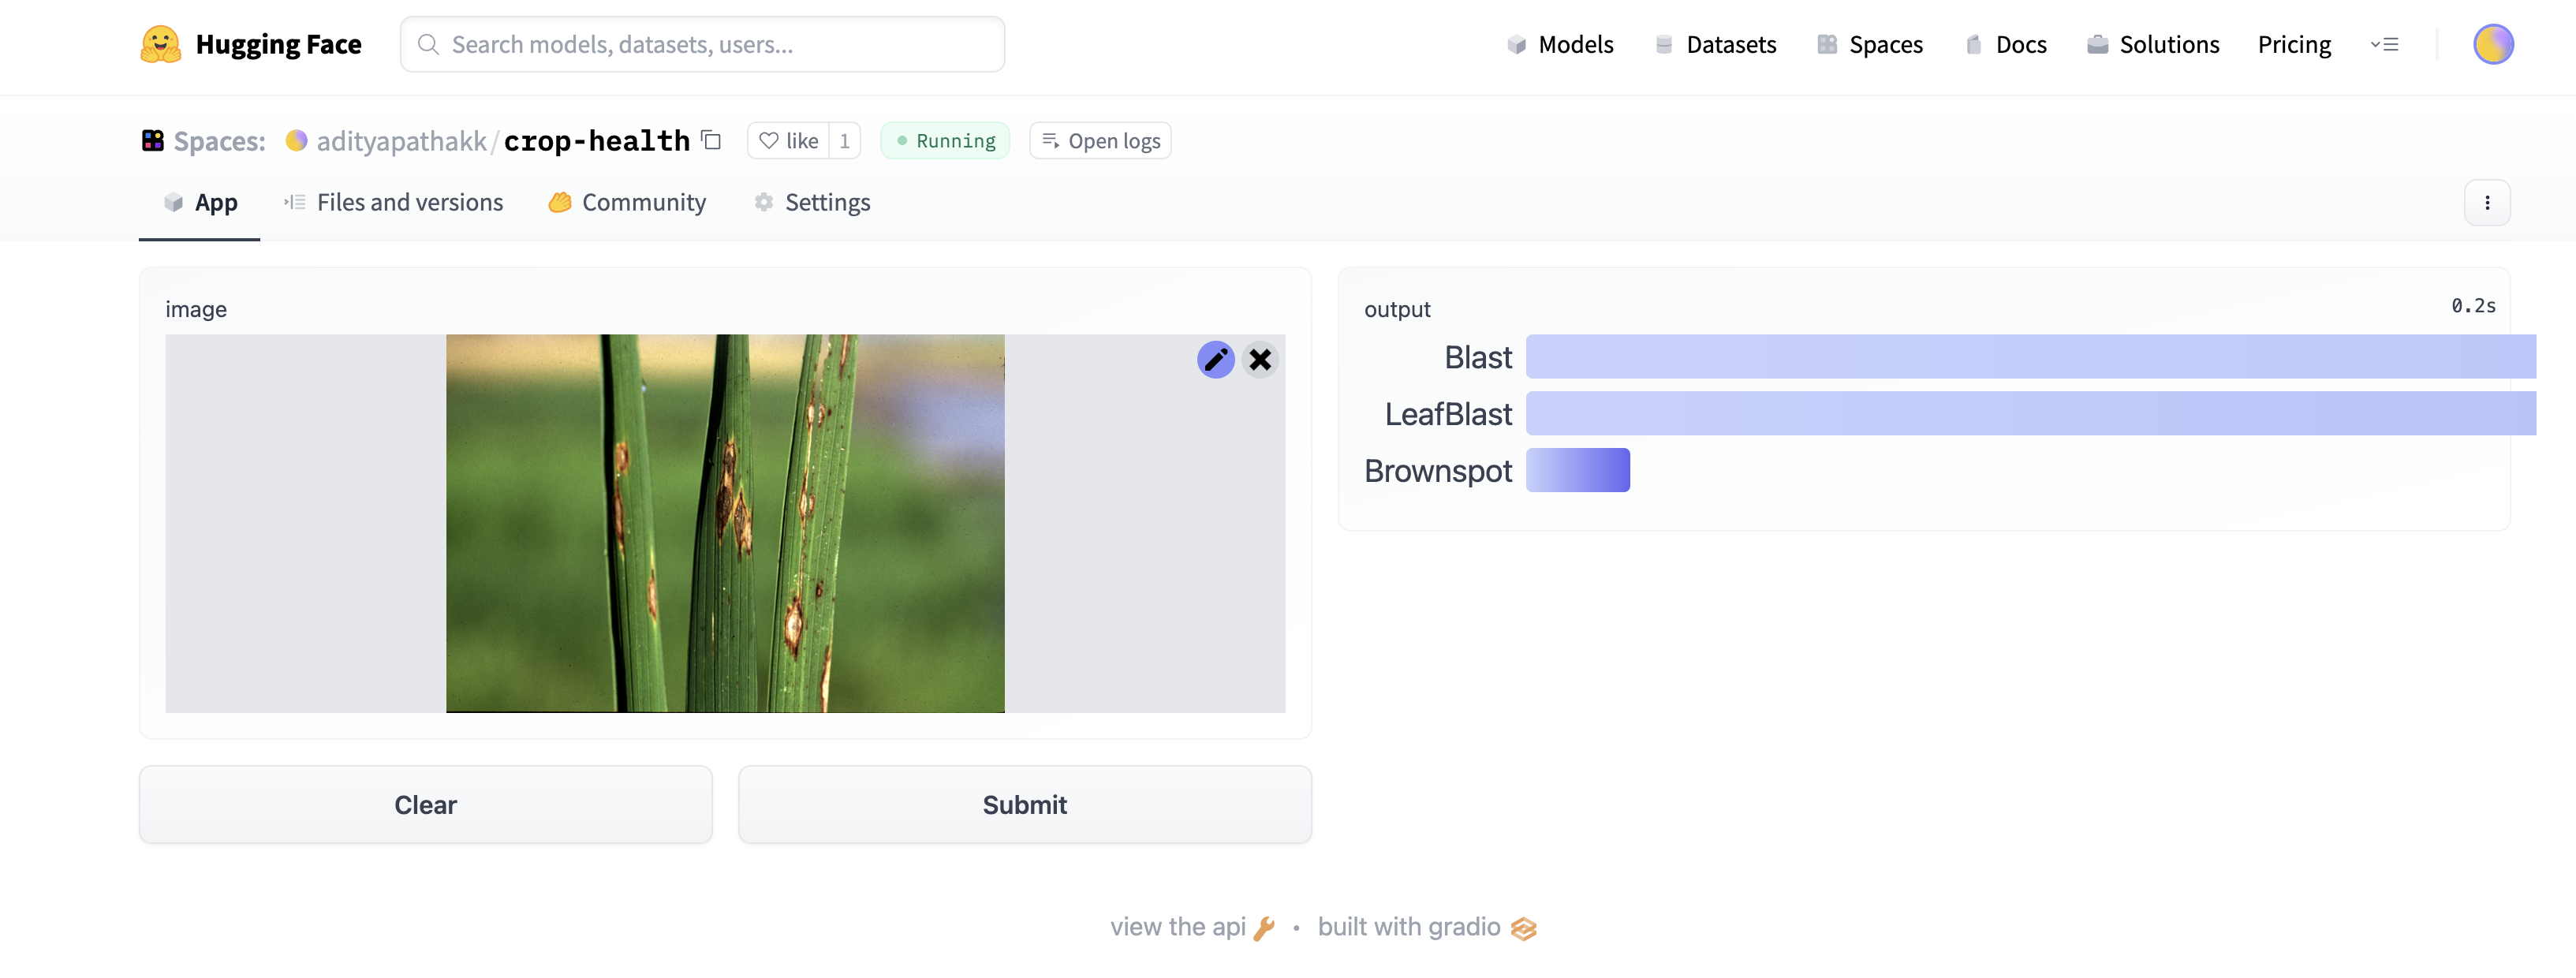This screenshot has width=2576, height=978.
Task: Open the three-dot space options menu
Action: (2487, 202)
